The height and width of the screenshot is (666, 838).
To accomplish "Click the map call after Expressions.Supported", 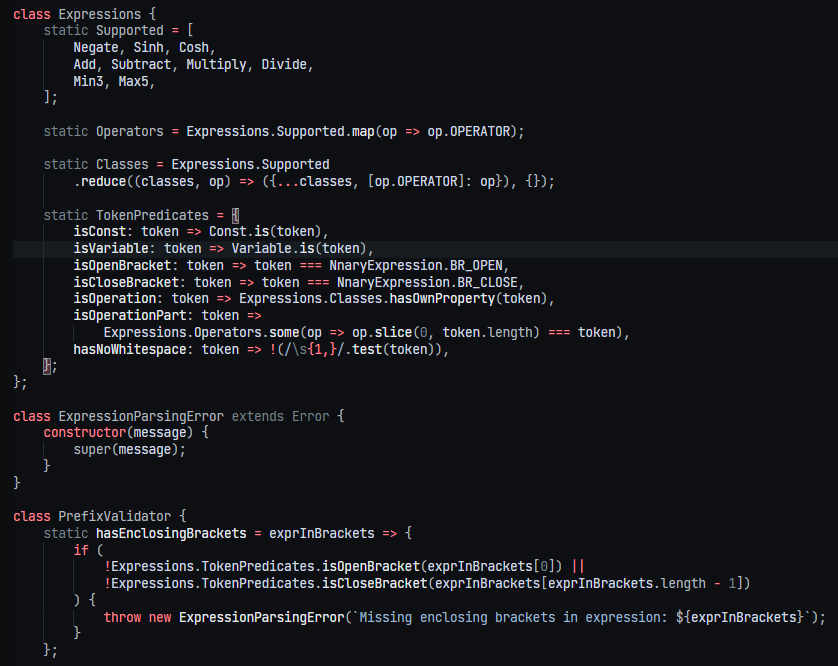I will coord(363,131).
